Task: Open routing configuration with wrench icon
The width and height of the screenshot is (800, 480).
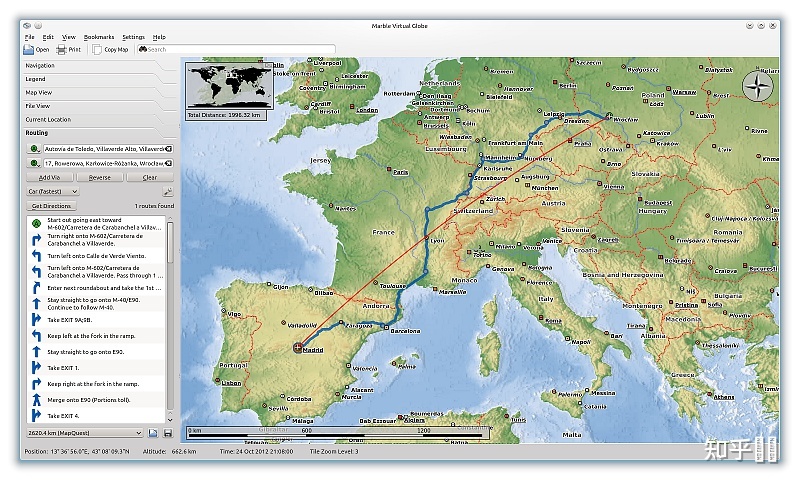Action: (x=167, y=192)
